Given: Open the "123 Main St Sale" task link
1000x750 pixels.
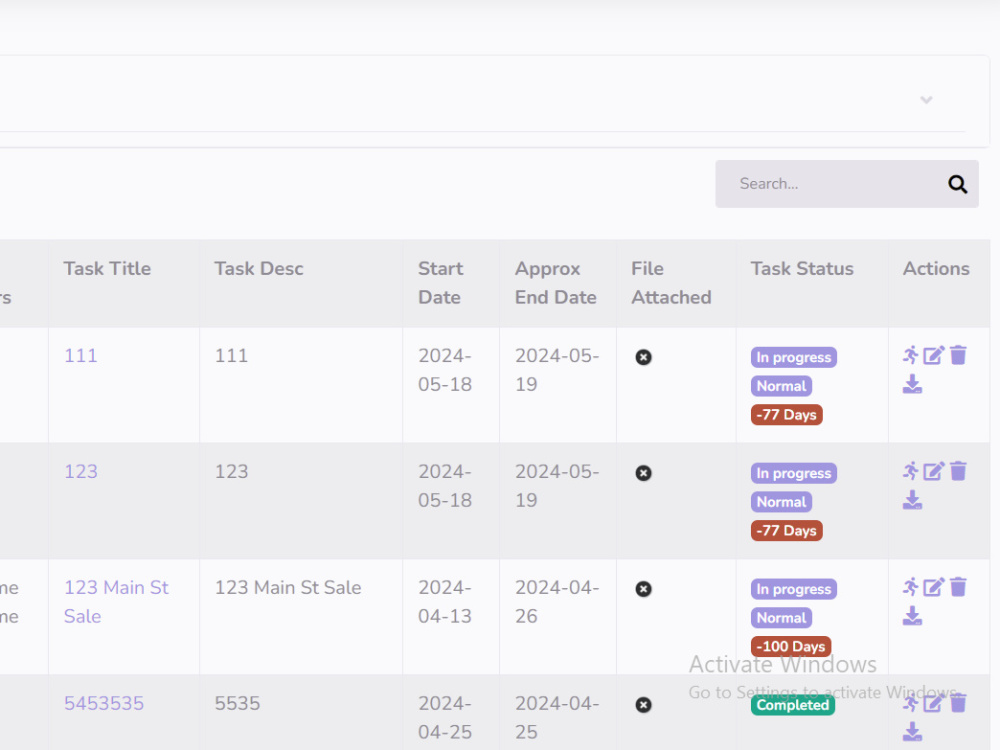Looking at the screenshot, I should [116, 601].
